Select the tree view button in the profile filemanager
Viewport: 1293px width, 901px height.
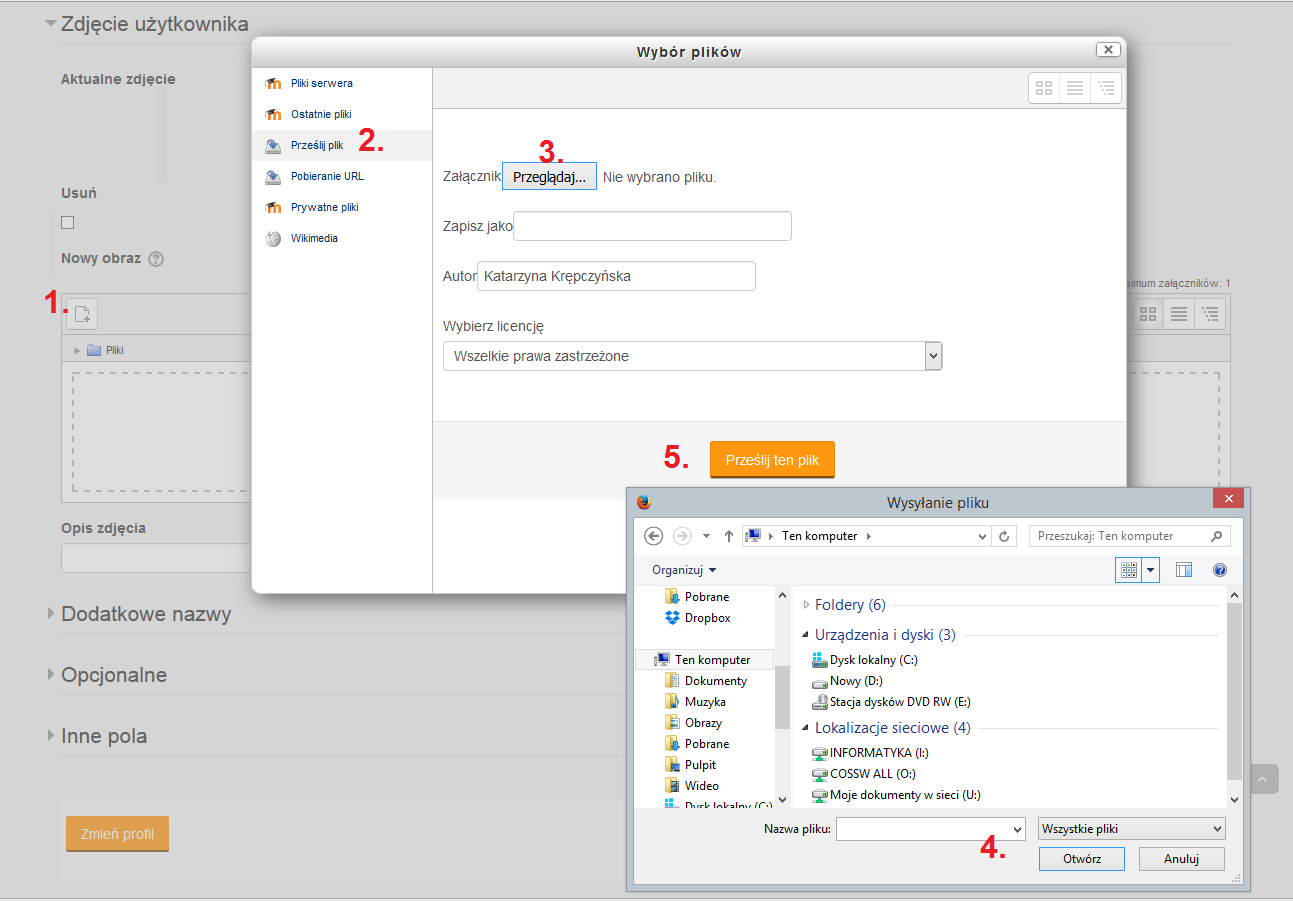click(1210, 314)
